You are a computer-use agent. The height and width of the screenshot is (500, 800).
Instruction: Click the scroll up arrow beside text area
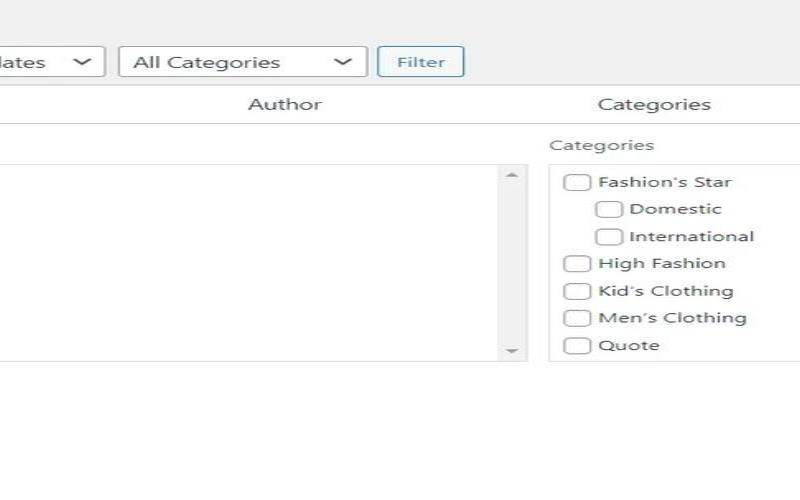512,175
